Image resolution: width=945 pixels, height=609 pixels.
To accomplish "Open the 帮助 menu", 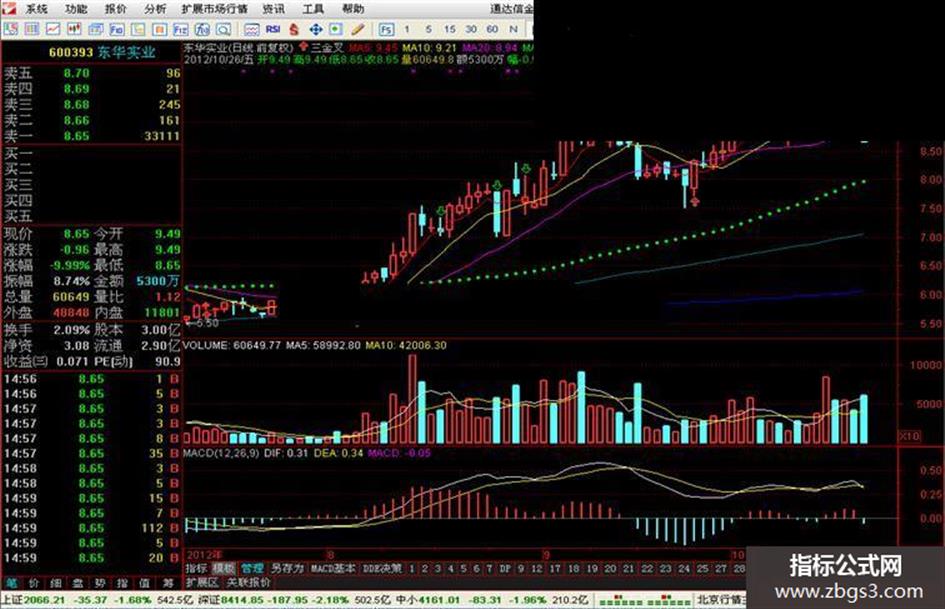I will coord(353,8).
